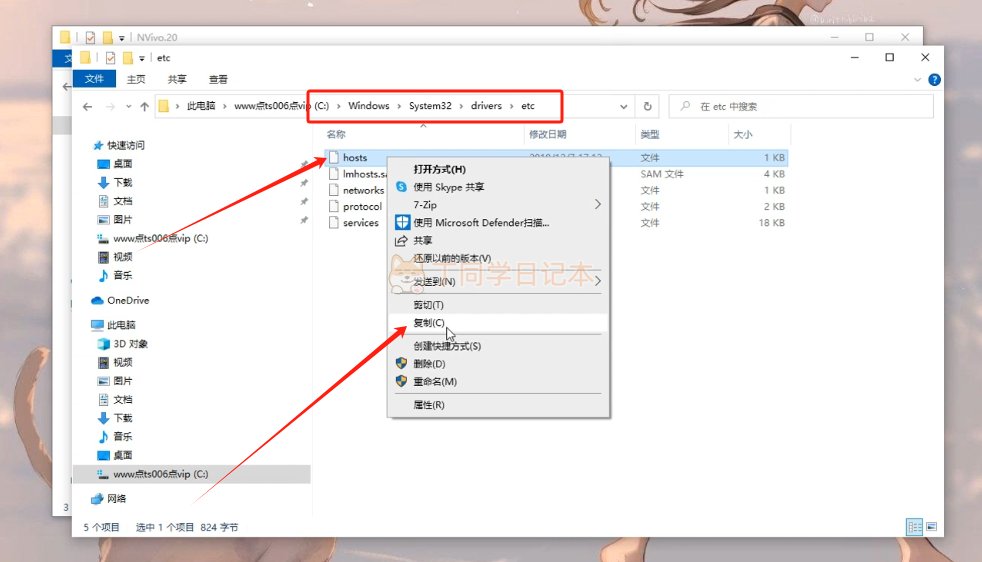The height and width of the screenshot is (562, 982).
Task: Expand the address bar history dropdown
Action: point(624,107)
